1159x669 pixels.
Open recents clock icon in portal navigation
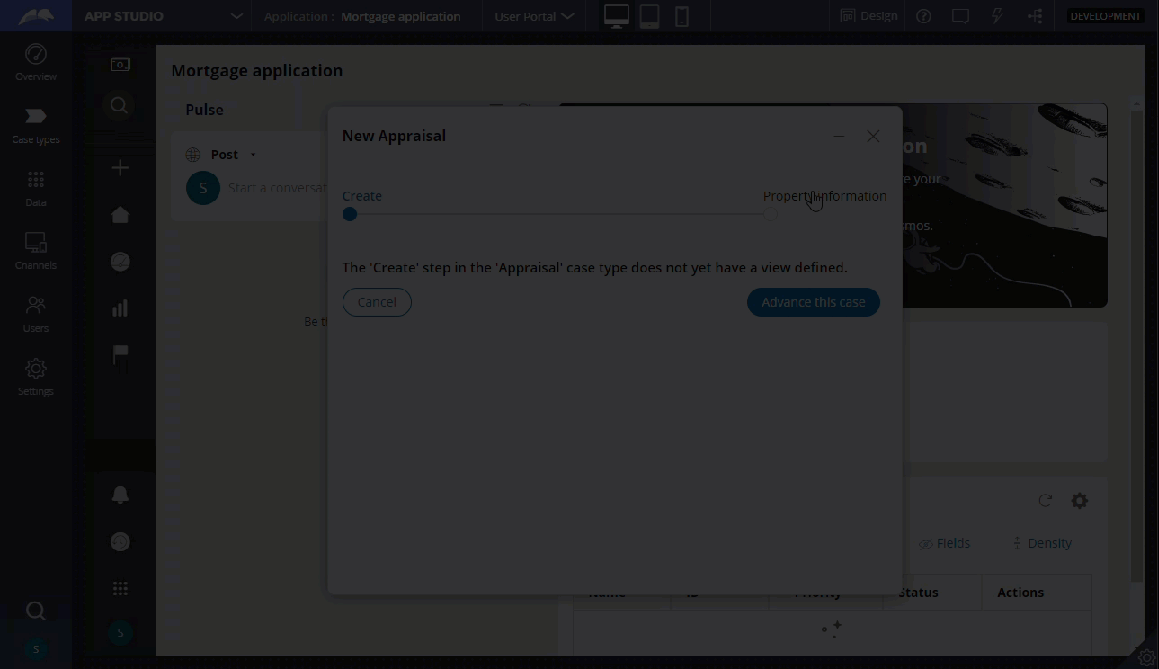pos(120,542)
